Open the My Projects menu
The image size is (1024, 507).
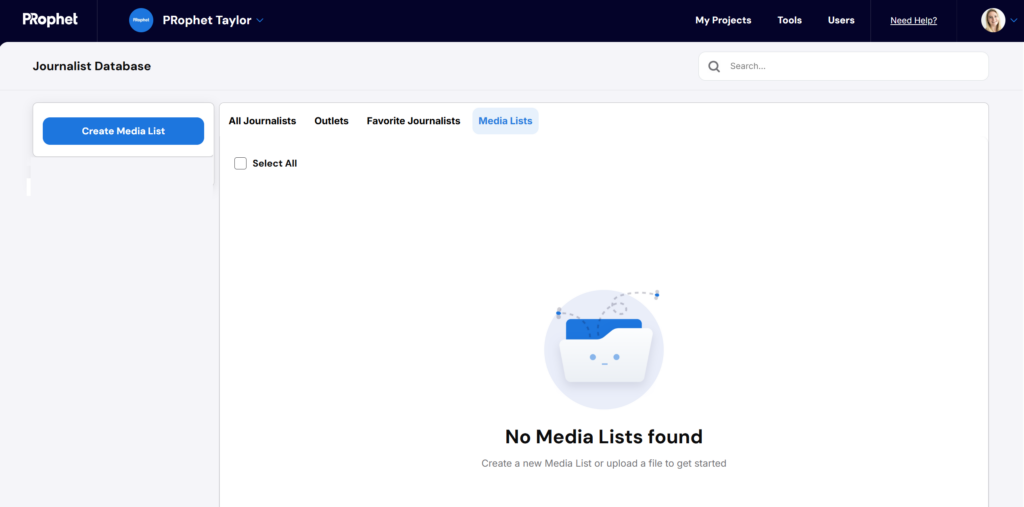[723, 20]
